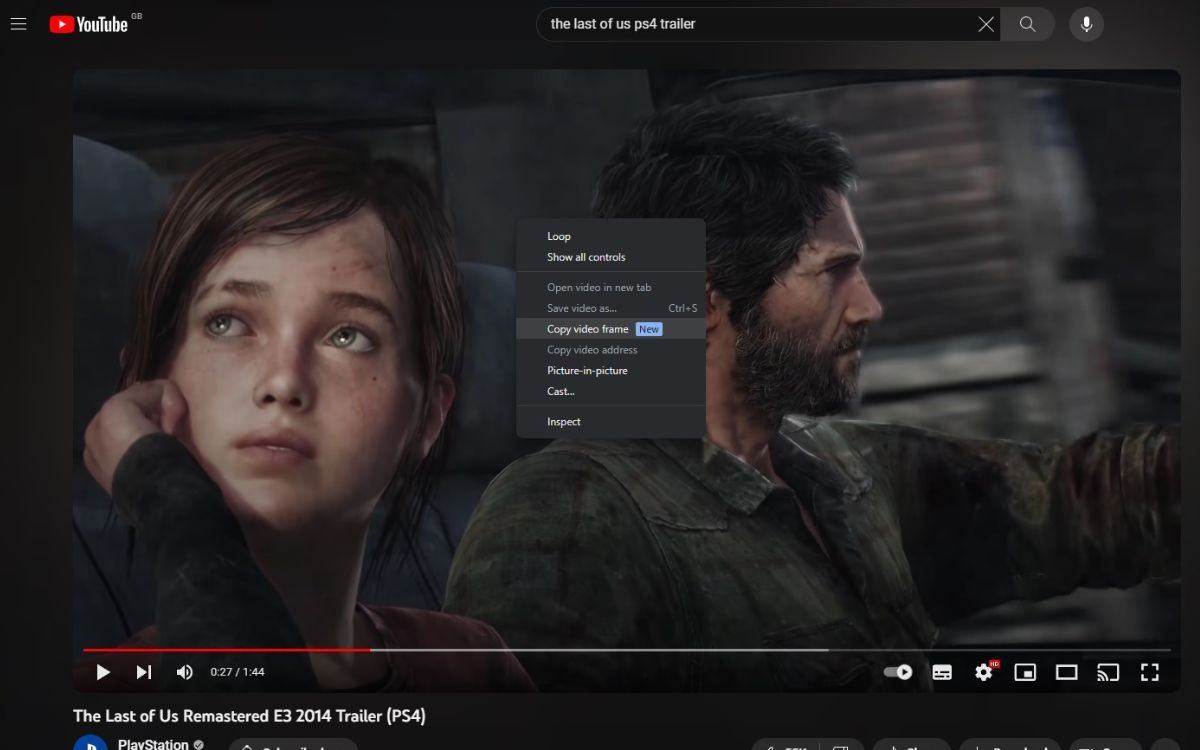Screen dimensions: 1200x750
Task: Open video settings gear menu
Action: click(x=984, y=672)
